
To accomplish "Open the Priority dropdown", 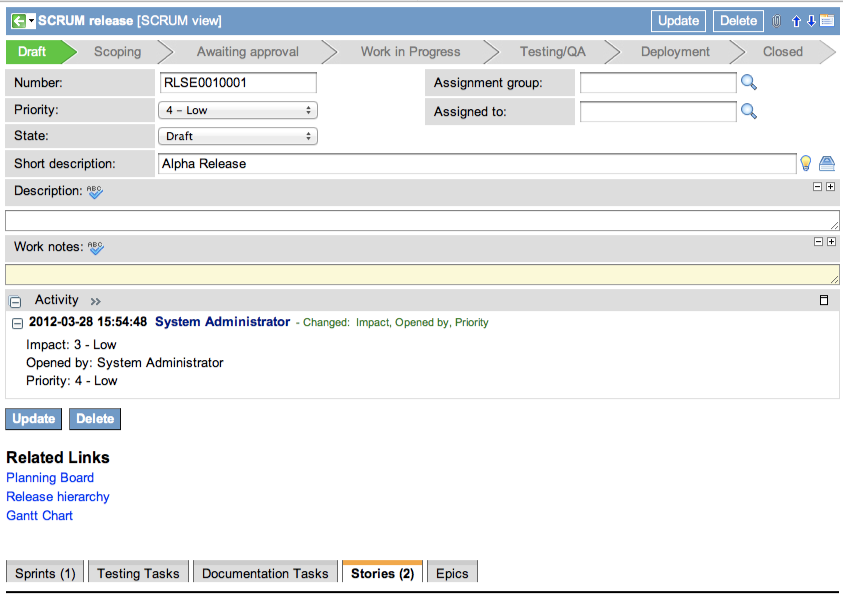I will pos(237,110).
